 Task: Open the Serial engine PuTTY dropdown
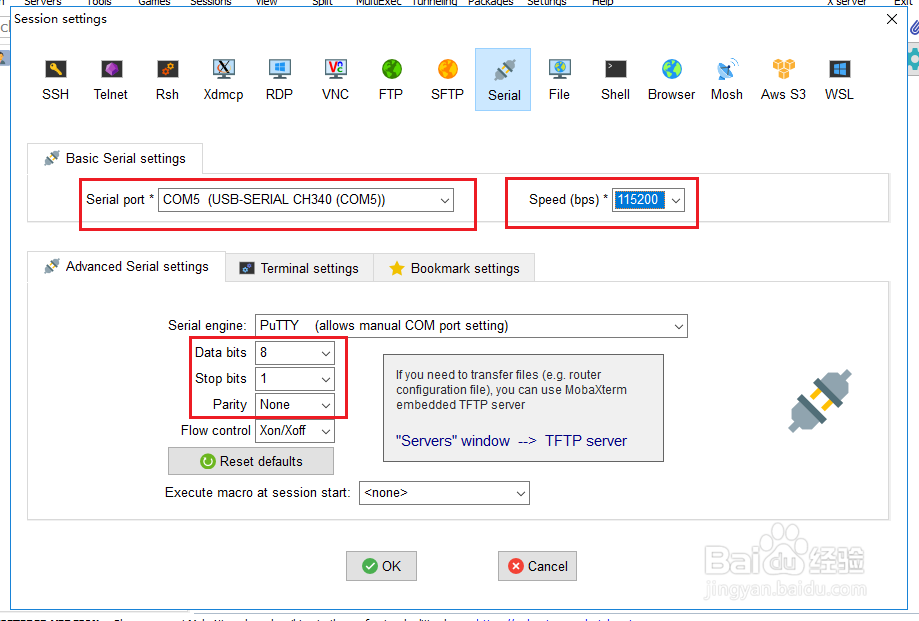click(471, 326)
